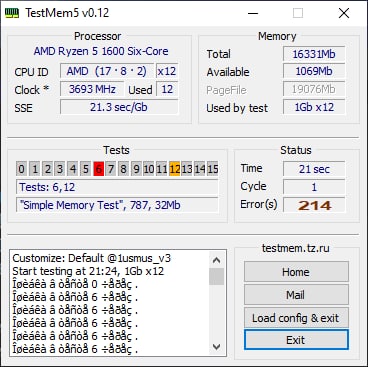This screenshot has width=368, height=367.
Task: Open the Home website button
Action: 296,272
